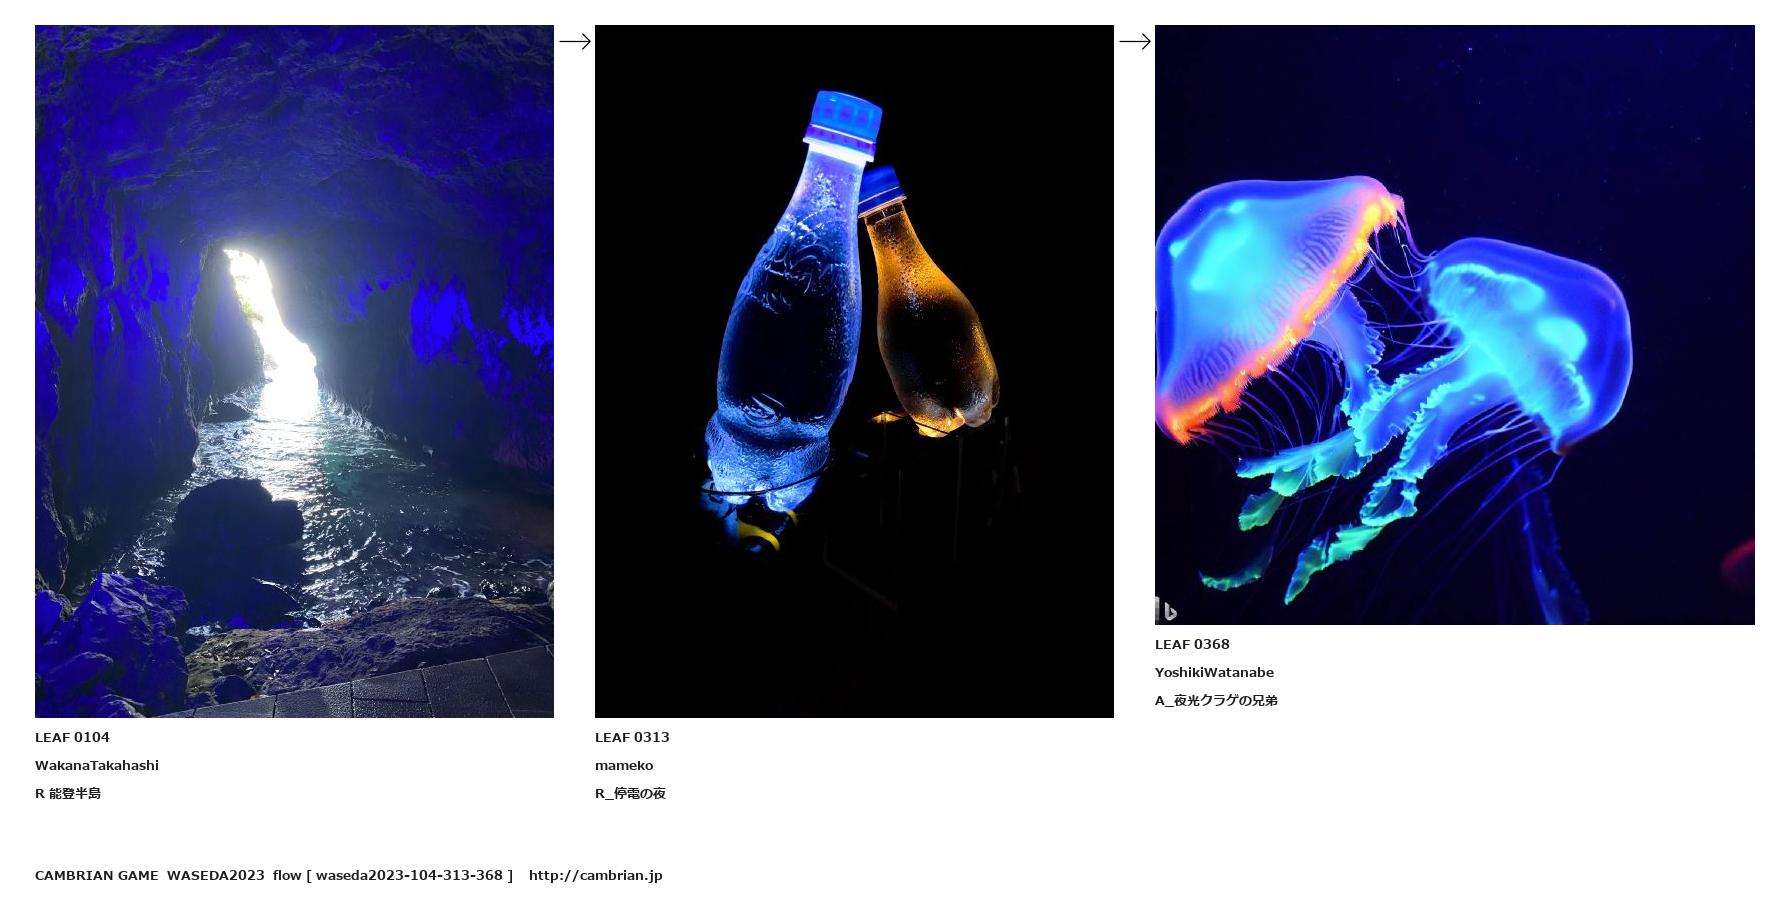Click the arrow after the cave image
The height and width of the screenshot is (900, 1790).
pos(575,41)
